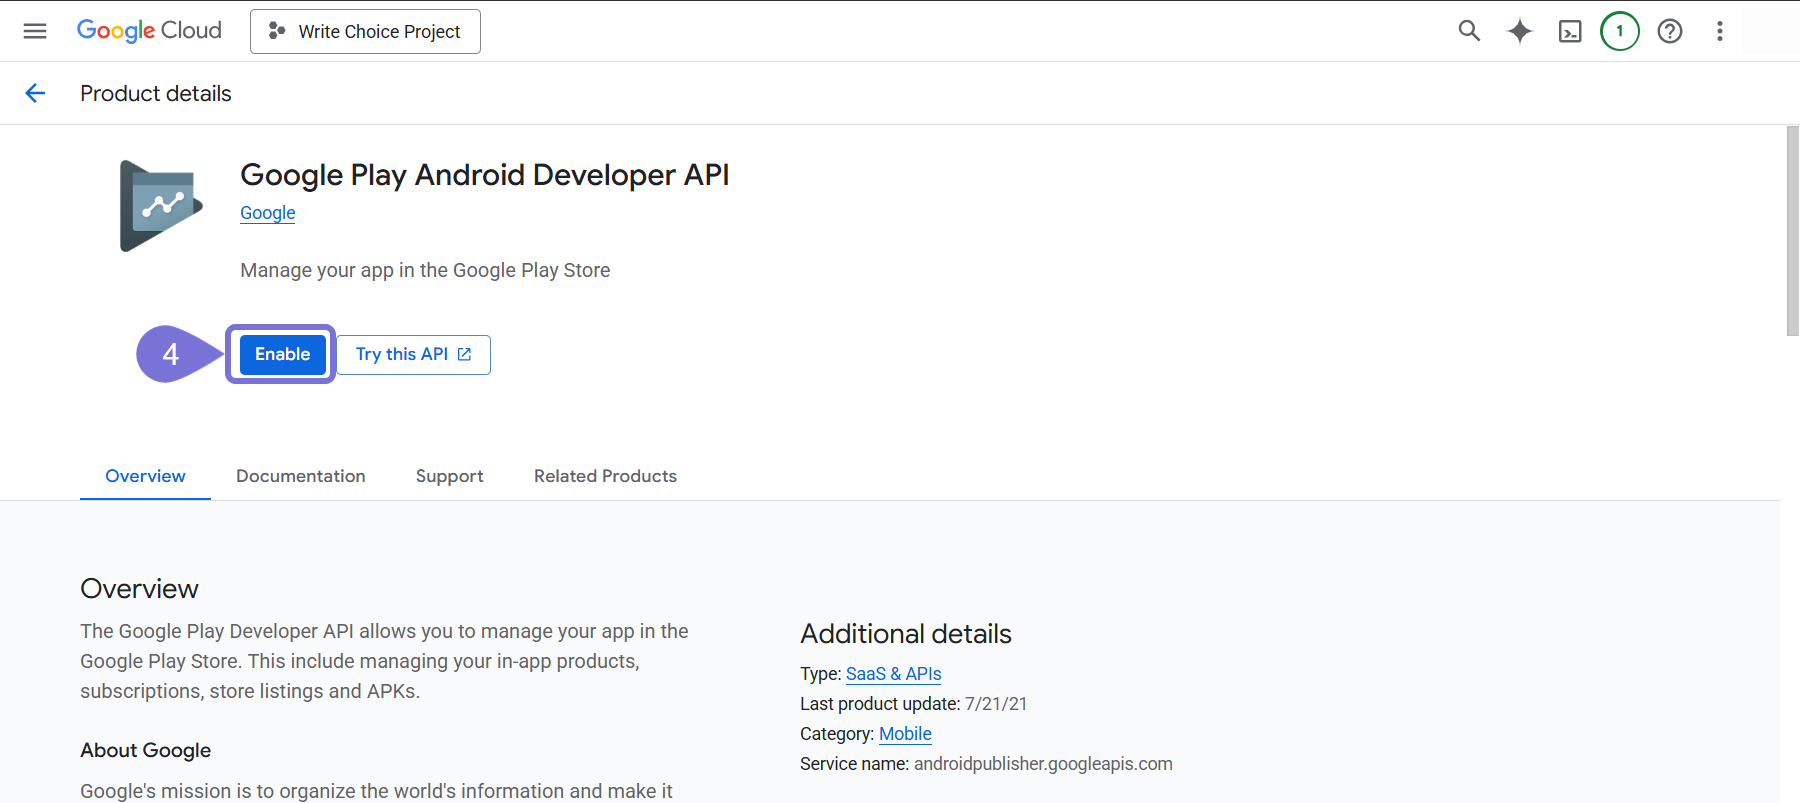This screenshot has height=803, width=1800.
Task: Activate Cloud Shell terminal icon
Action: pos(1570,32)
